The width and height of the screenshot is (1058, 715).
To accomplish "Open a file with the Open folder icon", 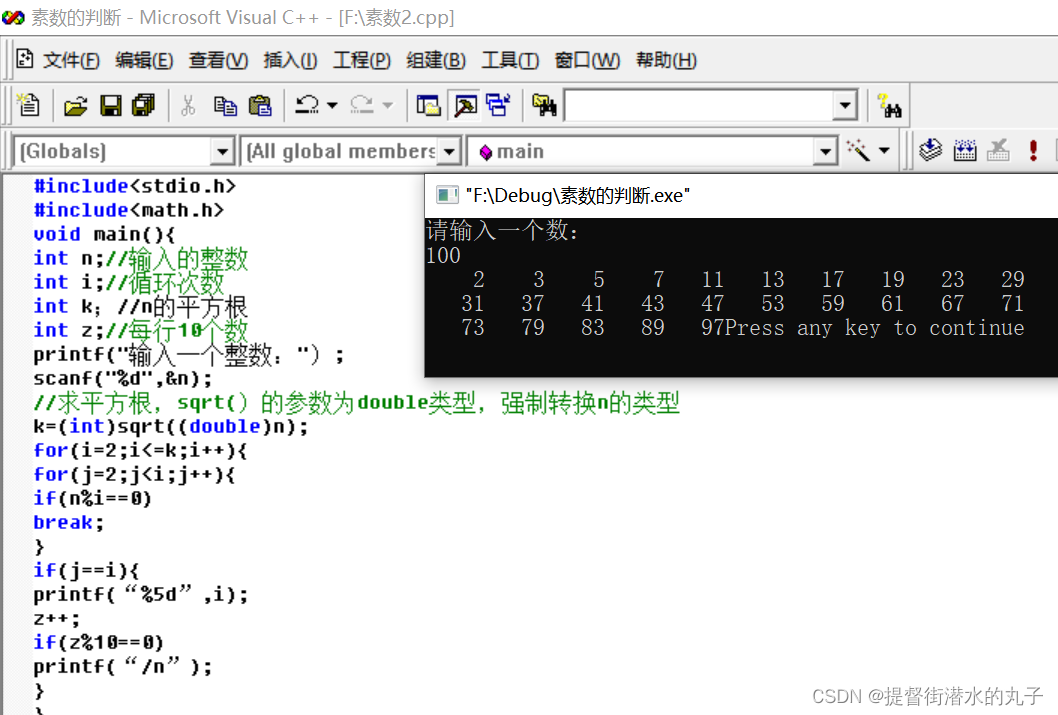I will coord(76,105).
